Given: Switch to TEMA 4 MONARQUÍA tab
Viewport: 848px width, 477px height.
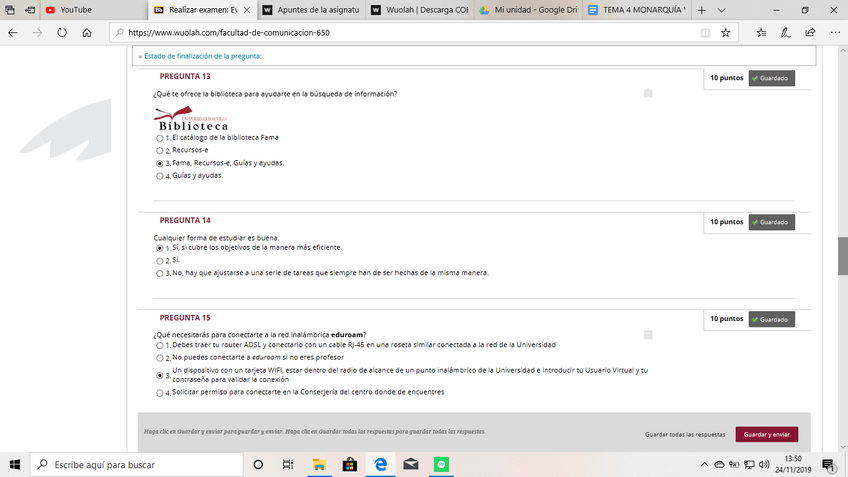Looking at the screenshot, I should [x=637, y=10].
